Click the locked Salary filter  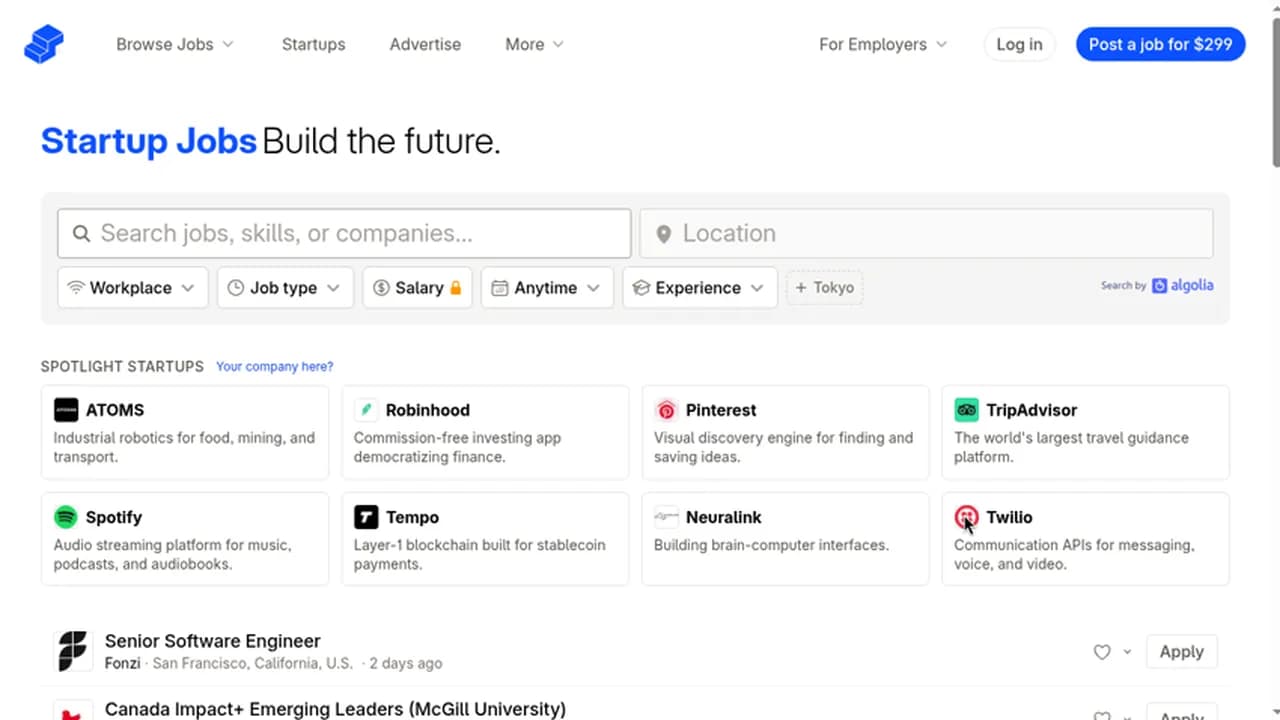pos(417,287)
